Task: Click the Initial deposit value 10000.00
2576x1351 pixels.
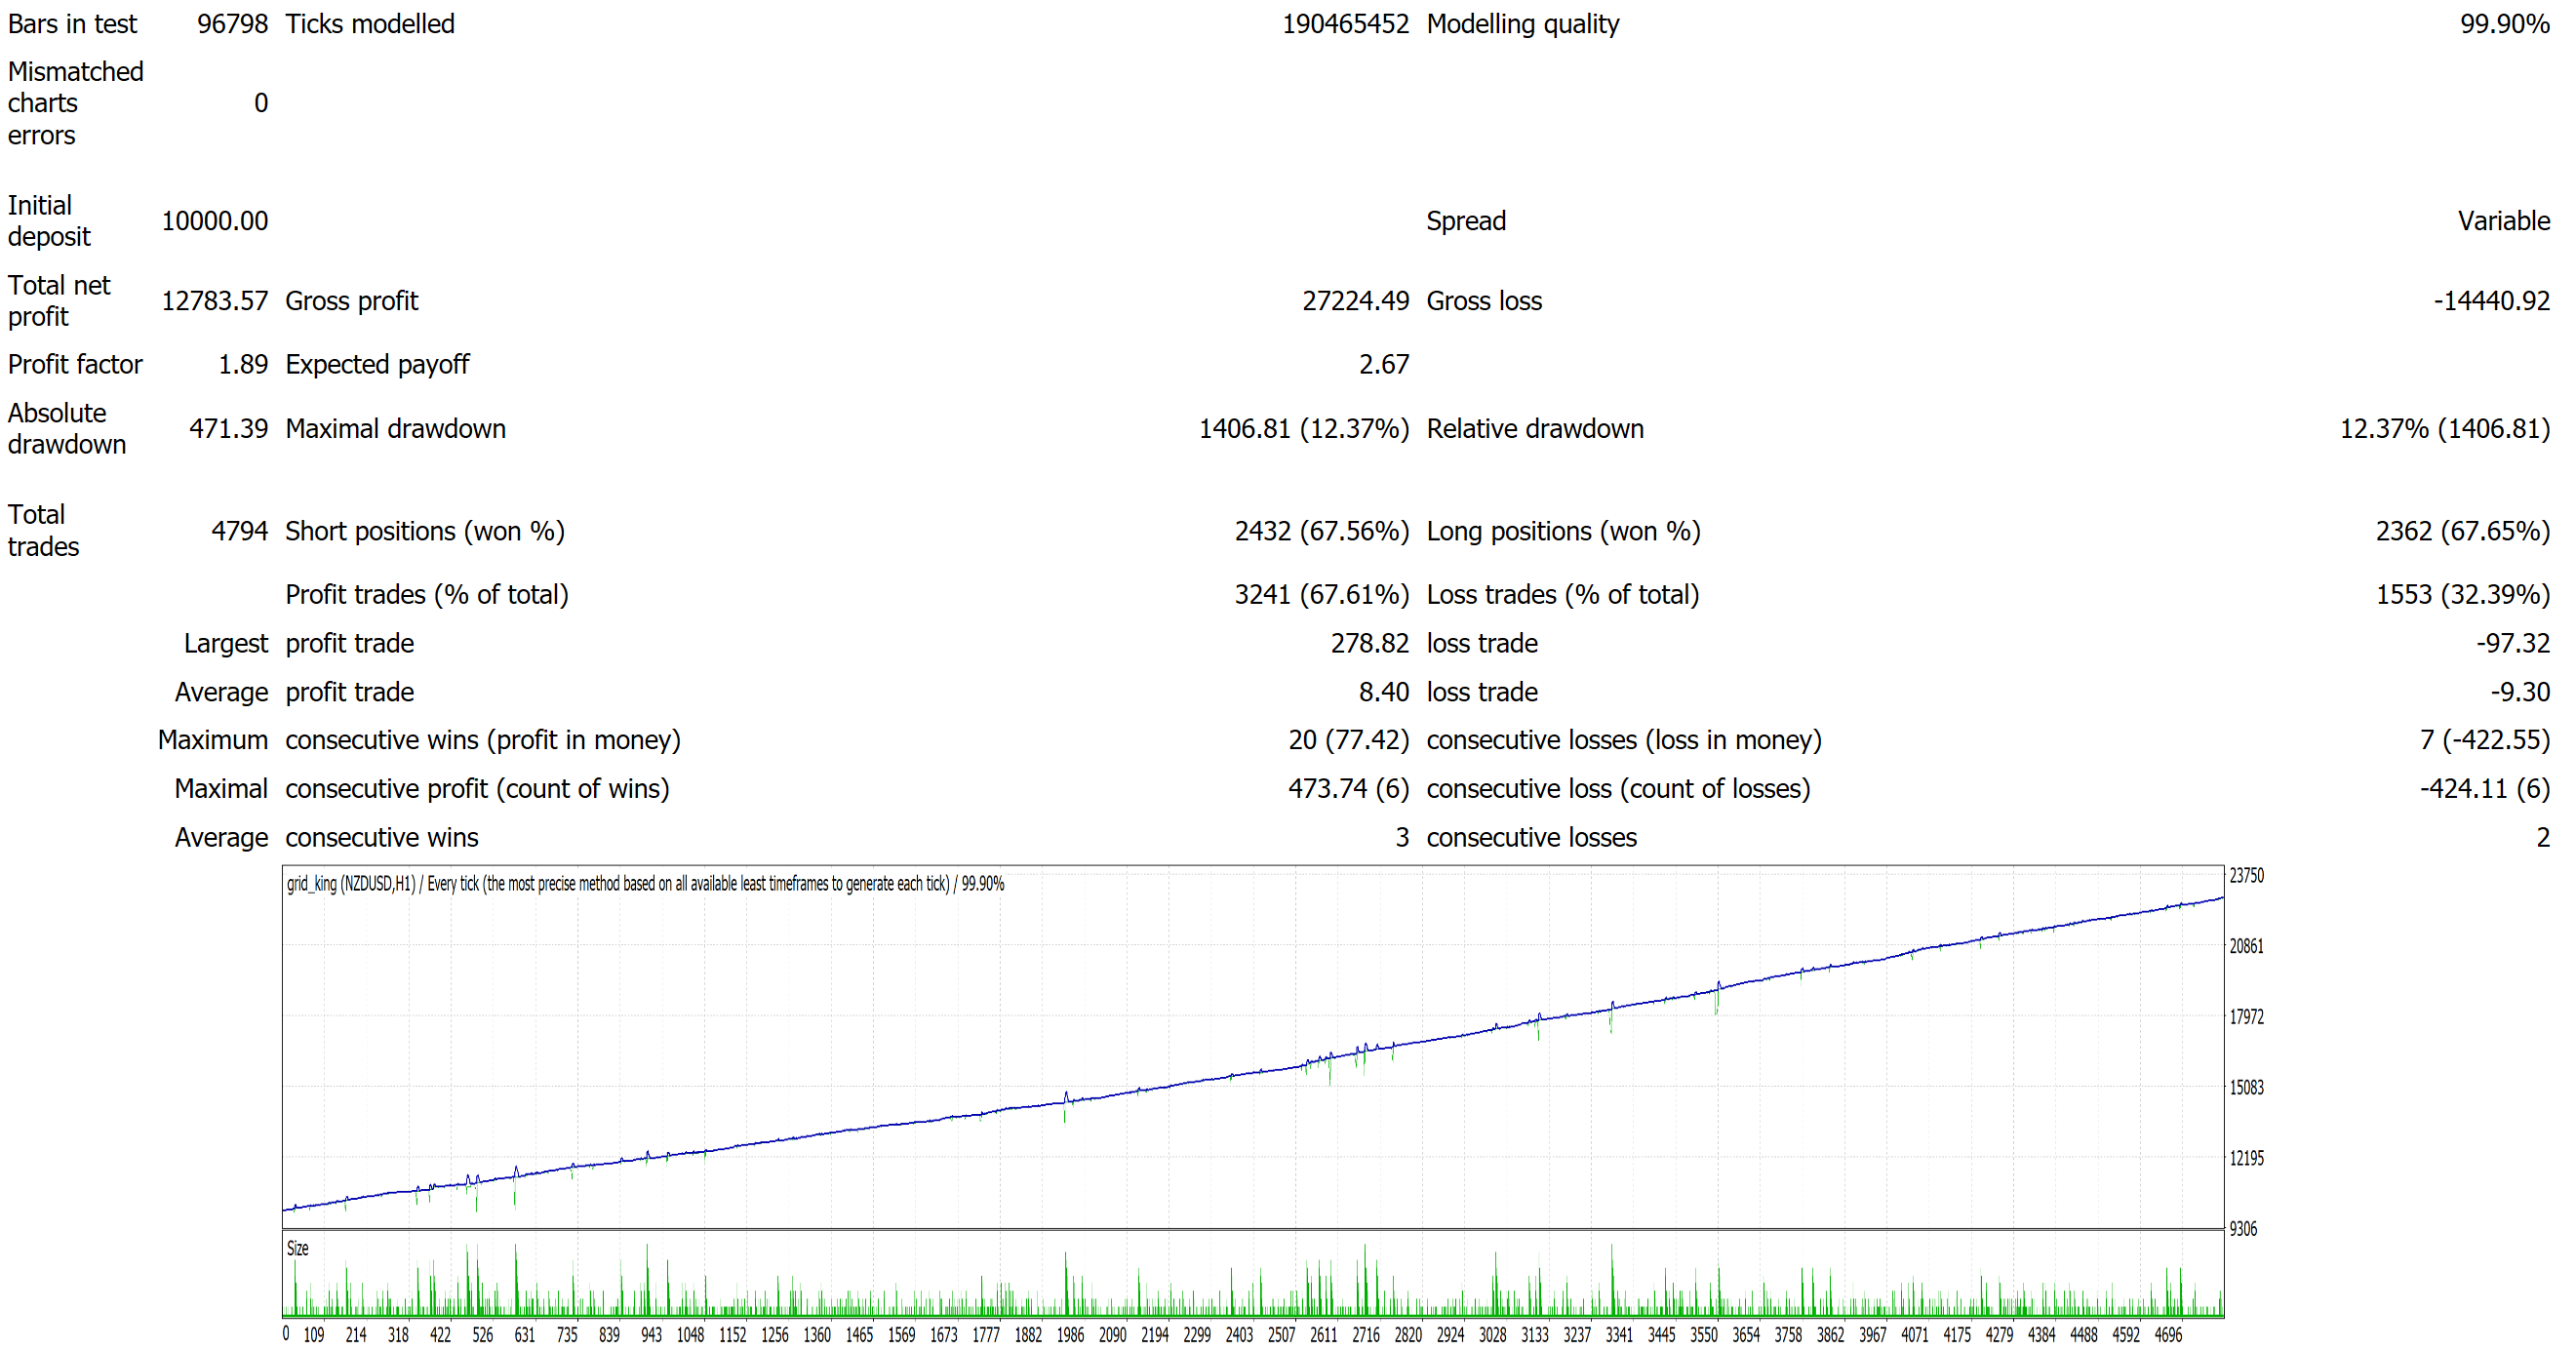Action: click(214, 221)
